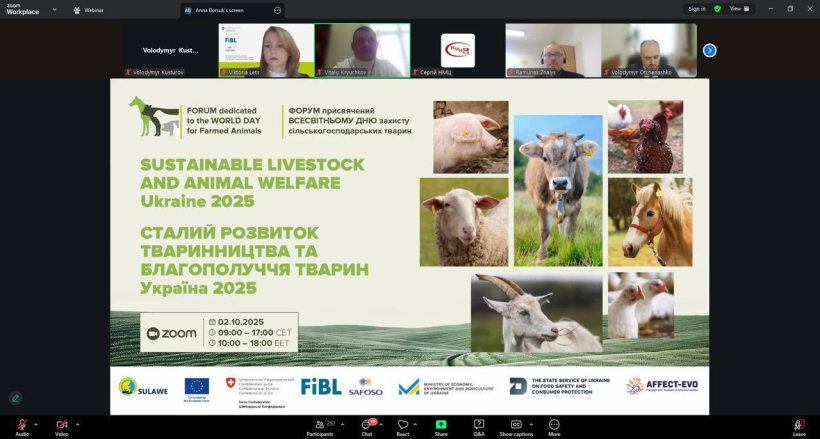Screen dimensions: 820x439
Task: Click the Sign in button
Action: click(x=696, y=9)
